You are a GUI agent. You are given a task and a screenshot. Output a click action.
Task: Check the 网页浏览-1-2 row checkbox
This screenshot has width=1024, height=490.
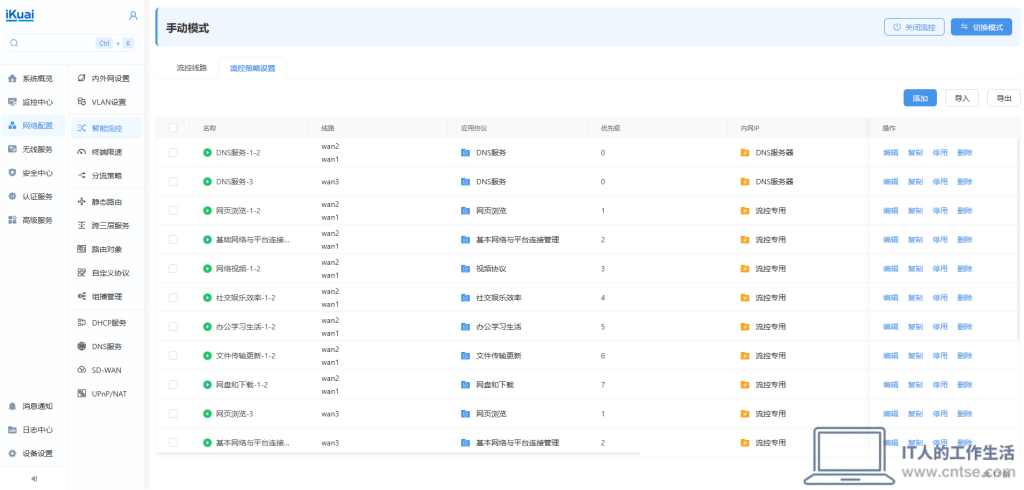173,210
